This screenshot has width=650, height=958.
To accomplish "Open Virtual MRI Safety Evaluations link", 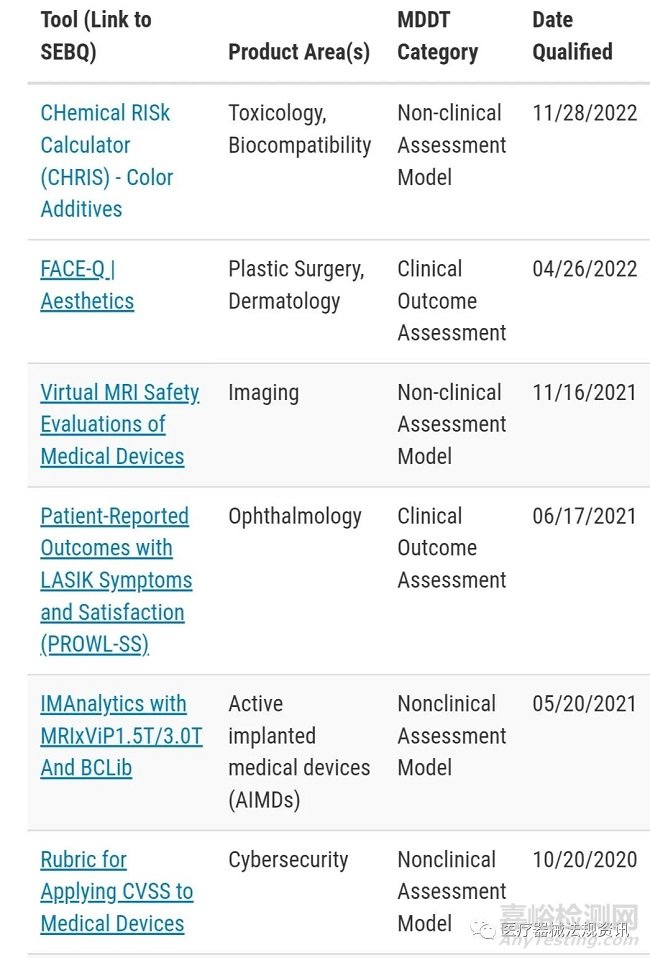I will pyautogui.click(x=119, y=424).
